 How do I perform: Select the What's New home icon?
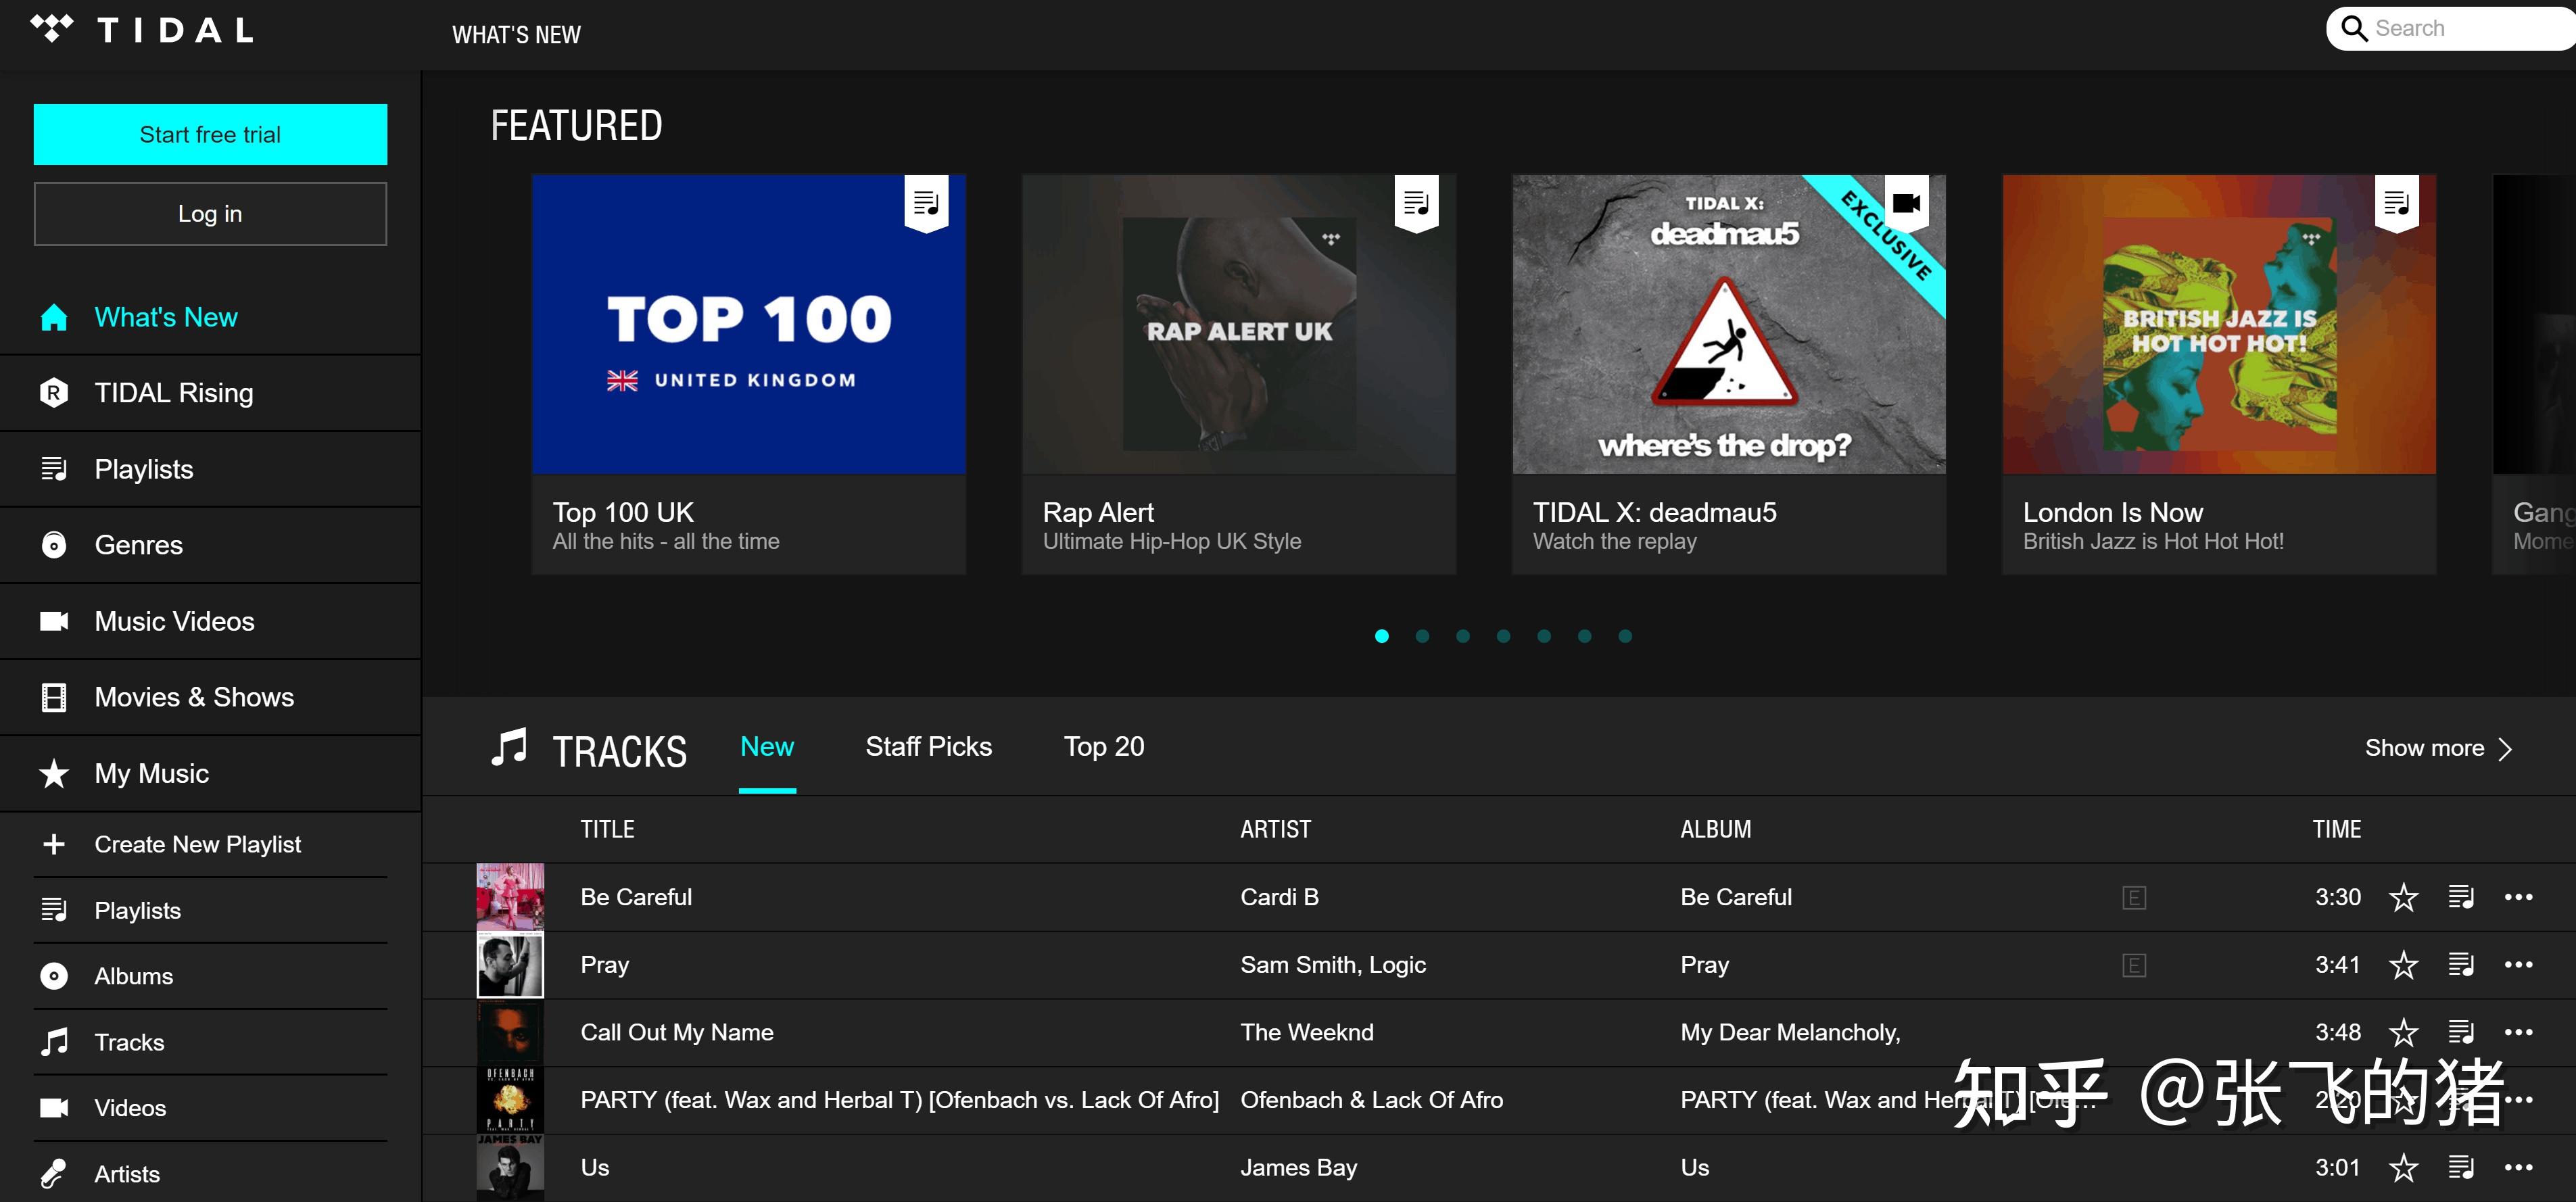53,317
